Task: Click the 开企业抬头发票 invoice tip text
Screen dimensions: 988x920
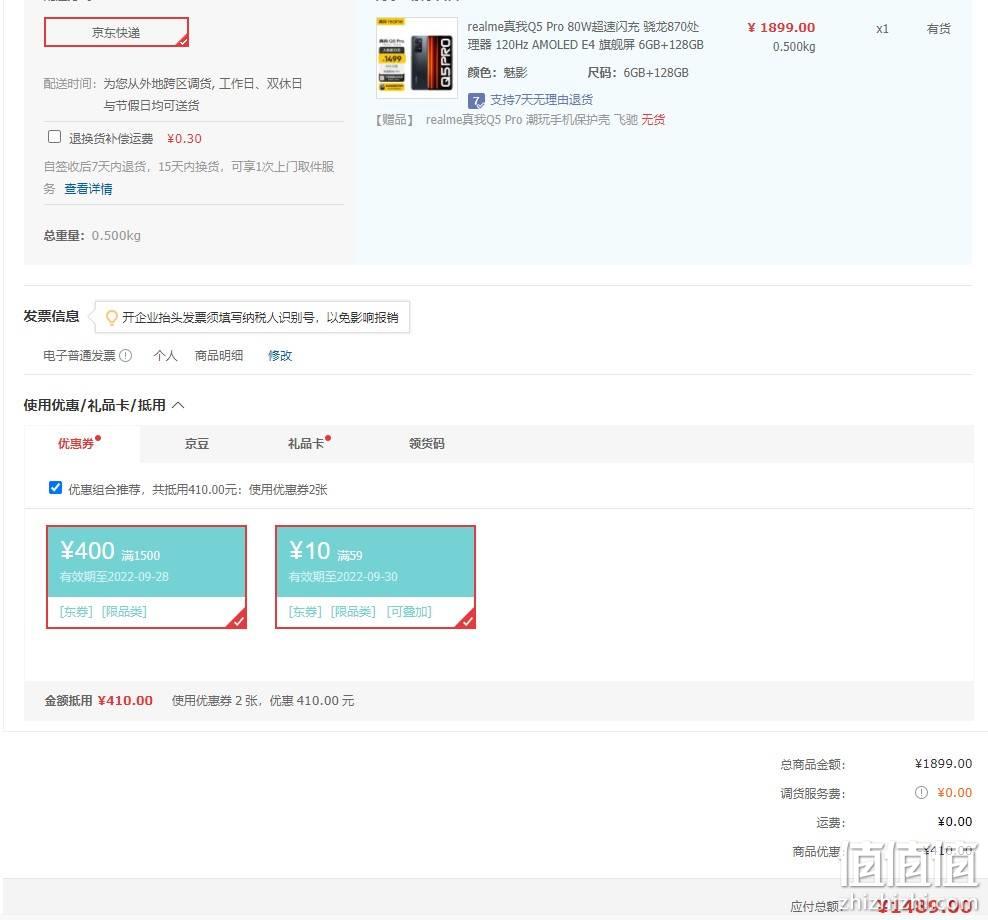Action: coord(260,318)
